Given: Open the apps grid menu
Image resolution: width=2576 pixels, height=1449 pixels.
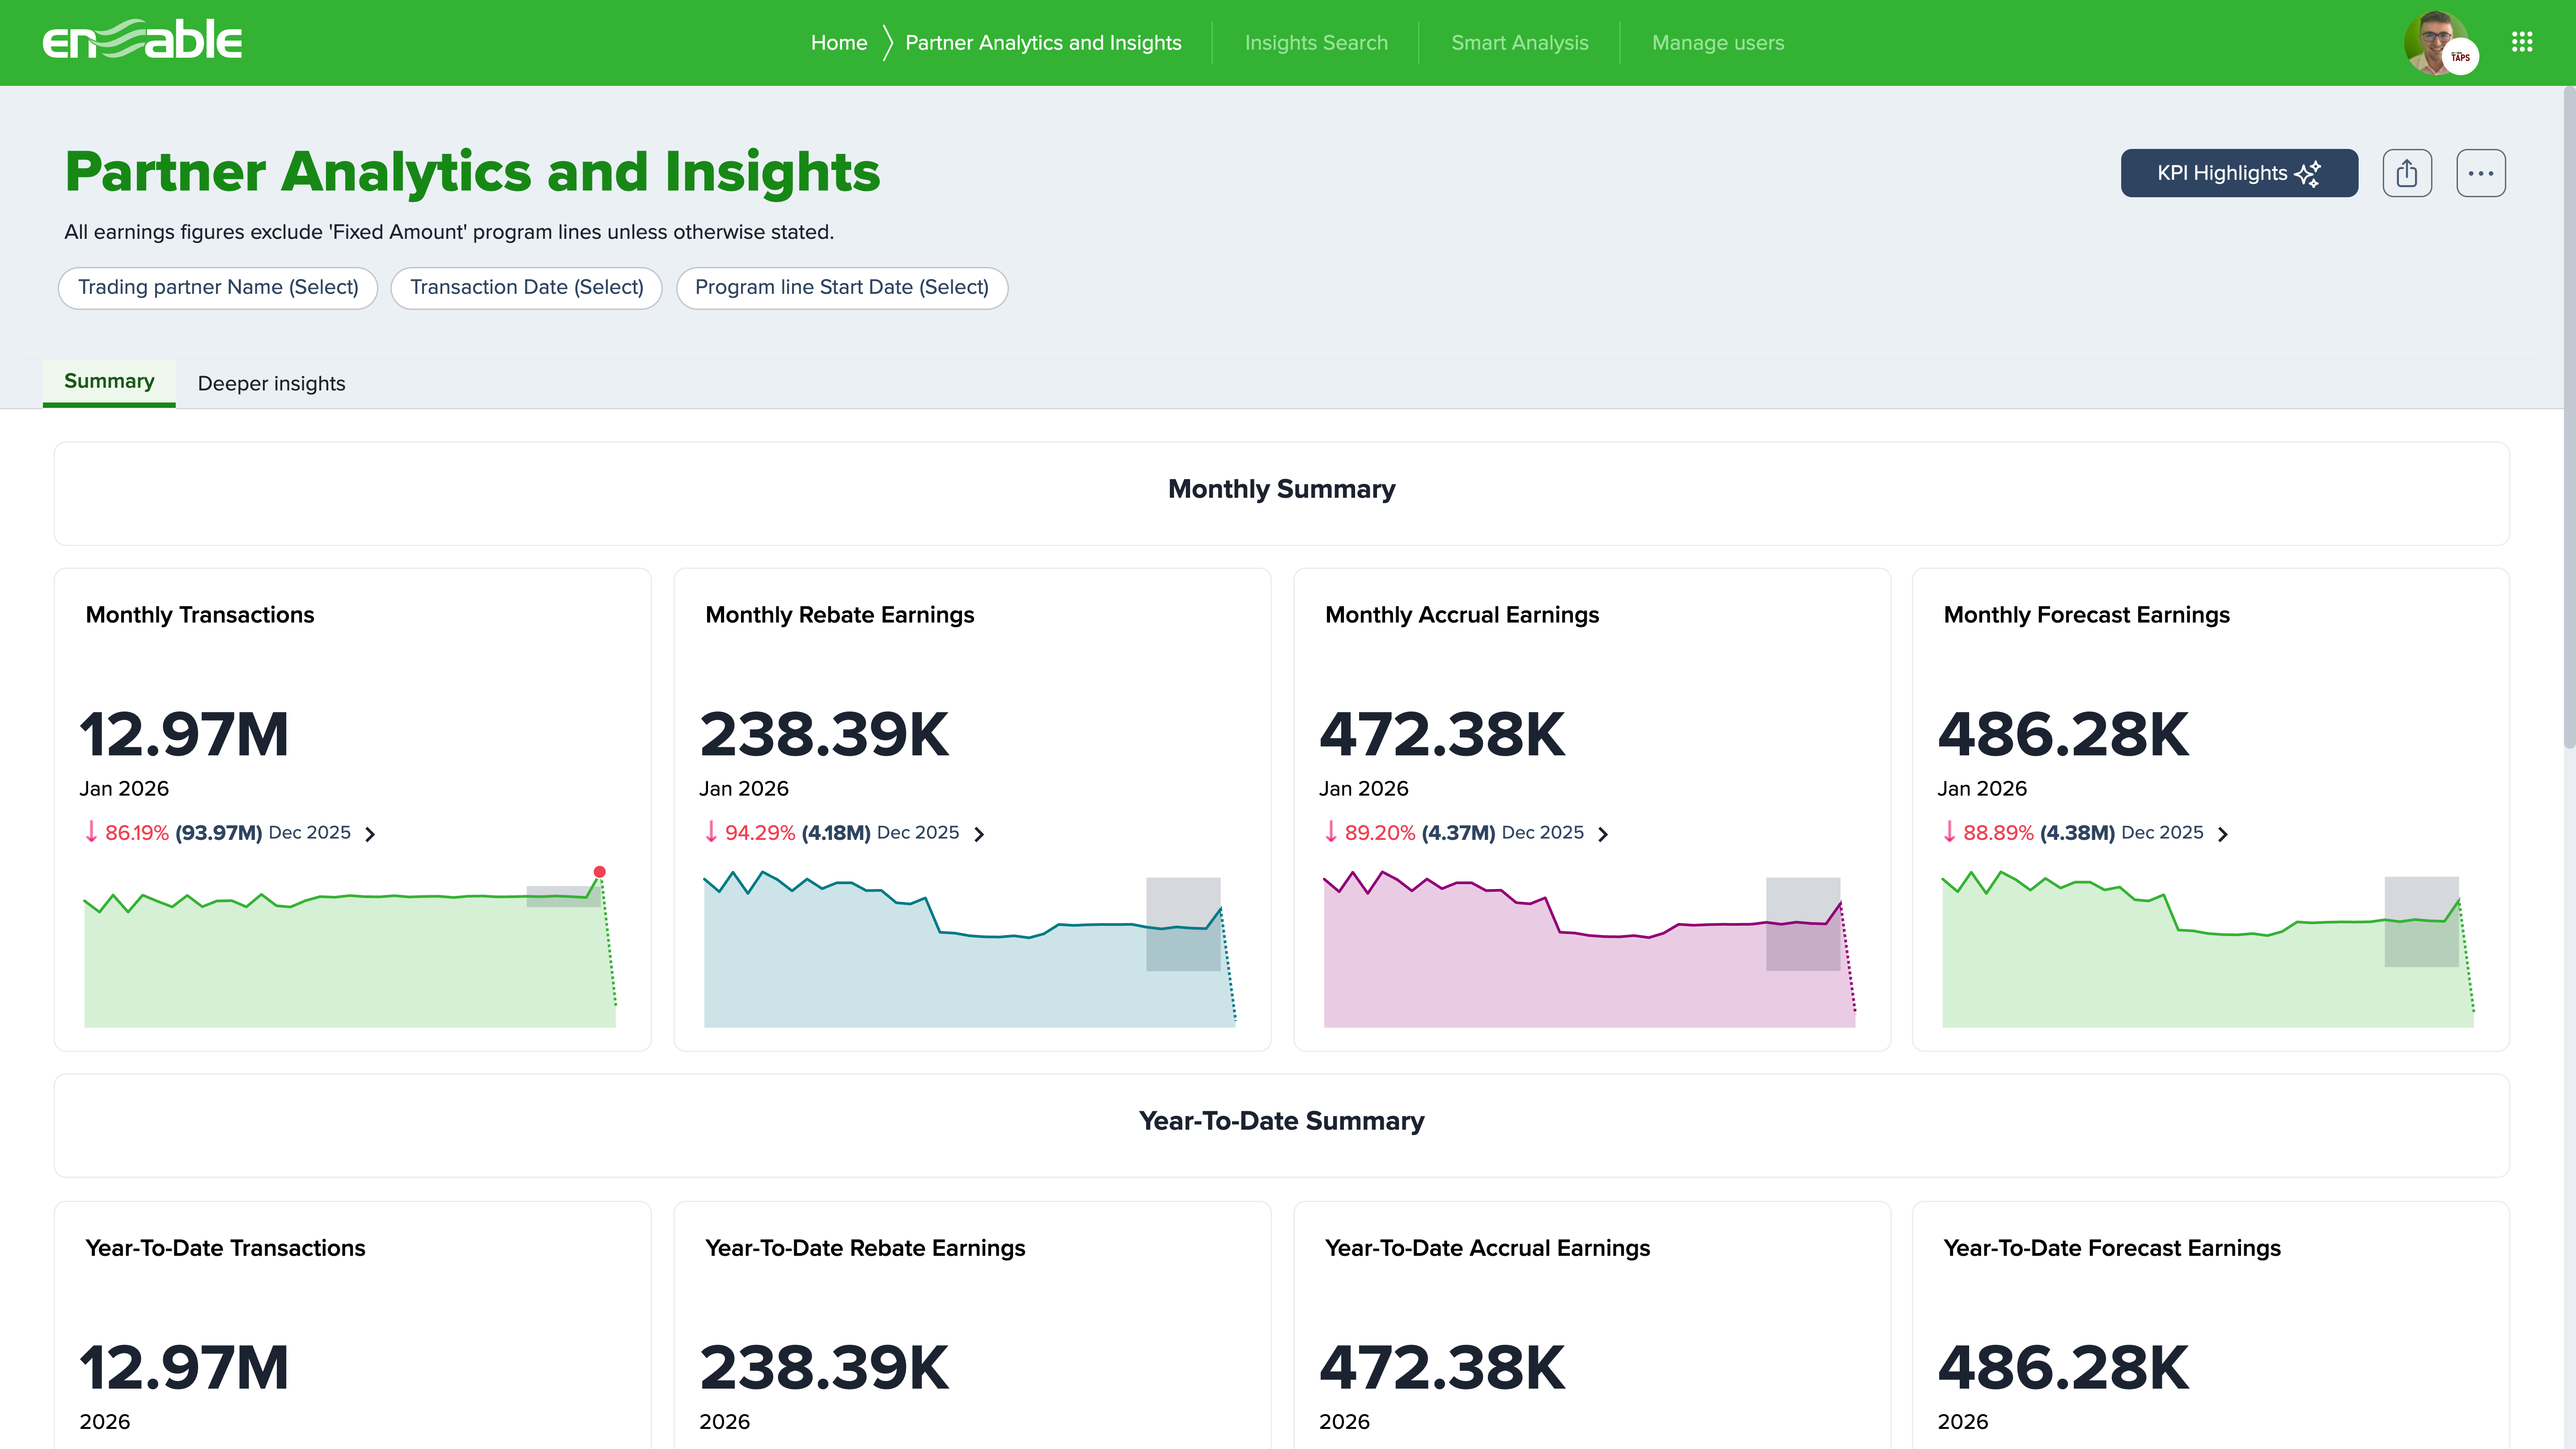Looking at the screenshot, I should coord(2523,41).
